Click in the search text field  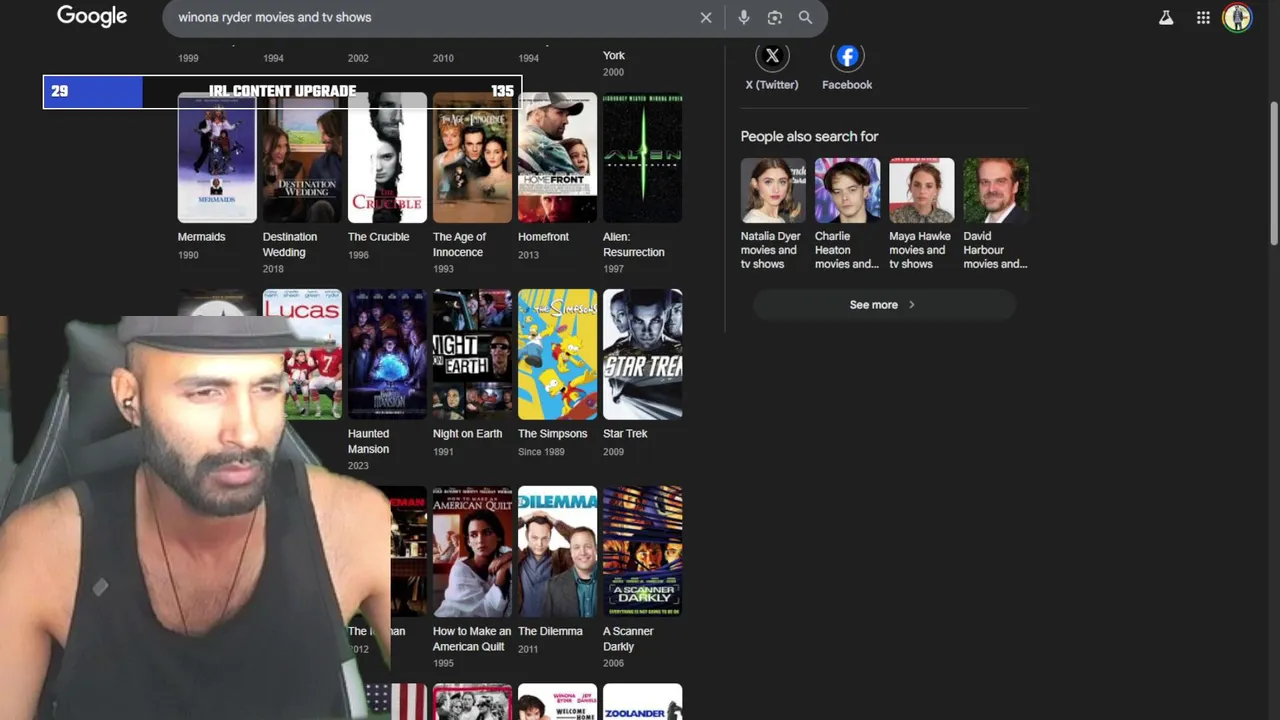tap(430, 17)
